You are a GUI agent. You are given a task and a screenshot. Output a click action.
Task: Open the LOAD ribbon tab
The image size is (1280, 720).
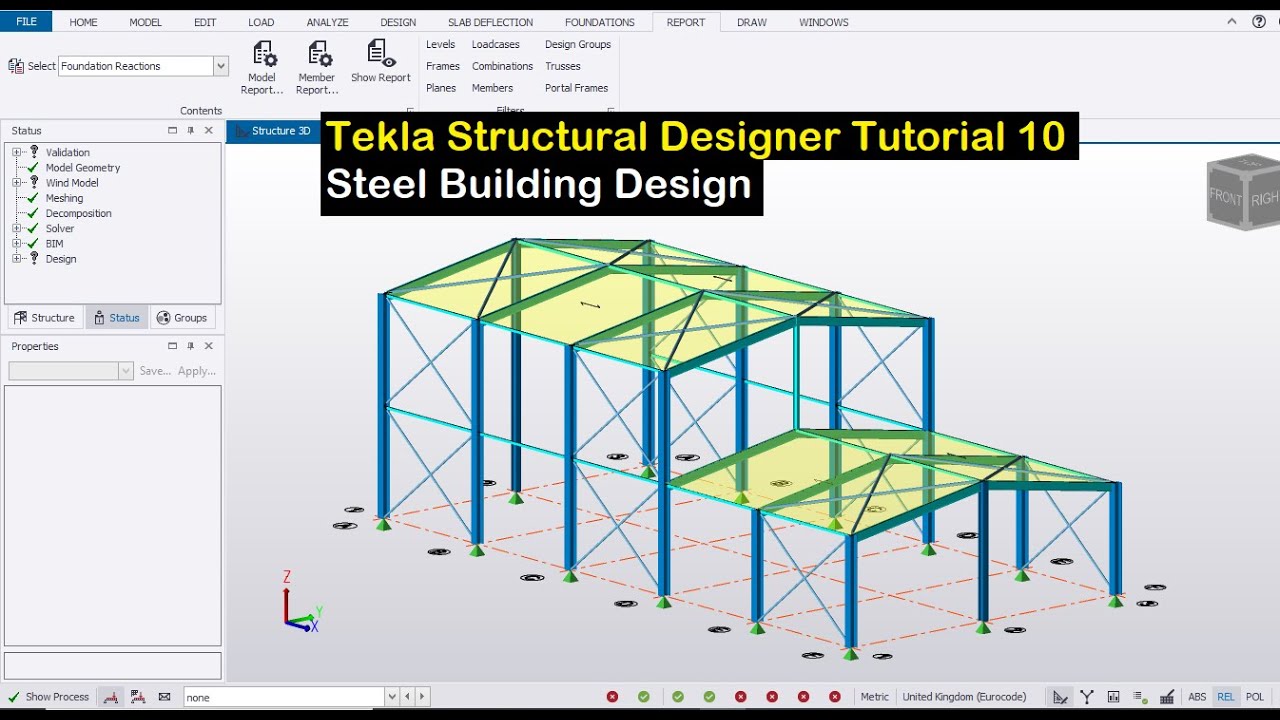click(x=261, y=22)
